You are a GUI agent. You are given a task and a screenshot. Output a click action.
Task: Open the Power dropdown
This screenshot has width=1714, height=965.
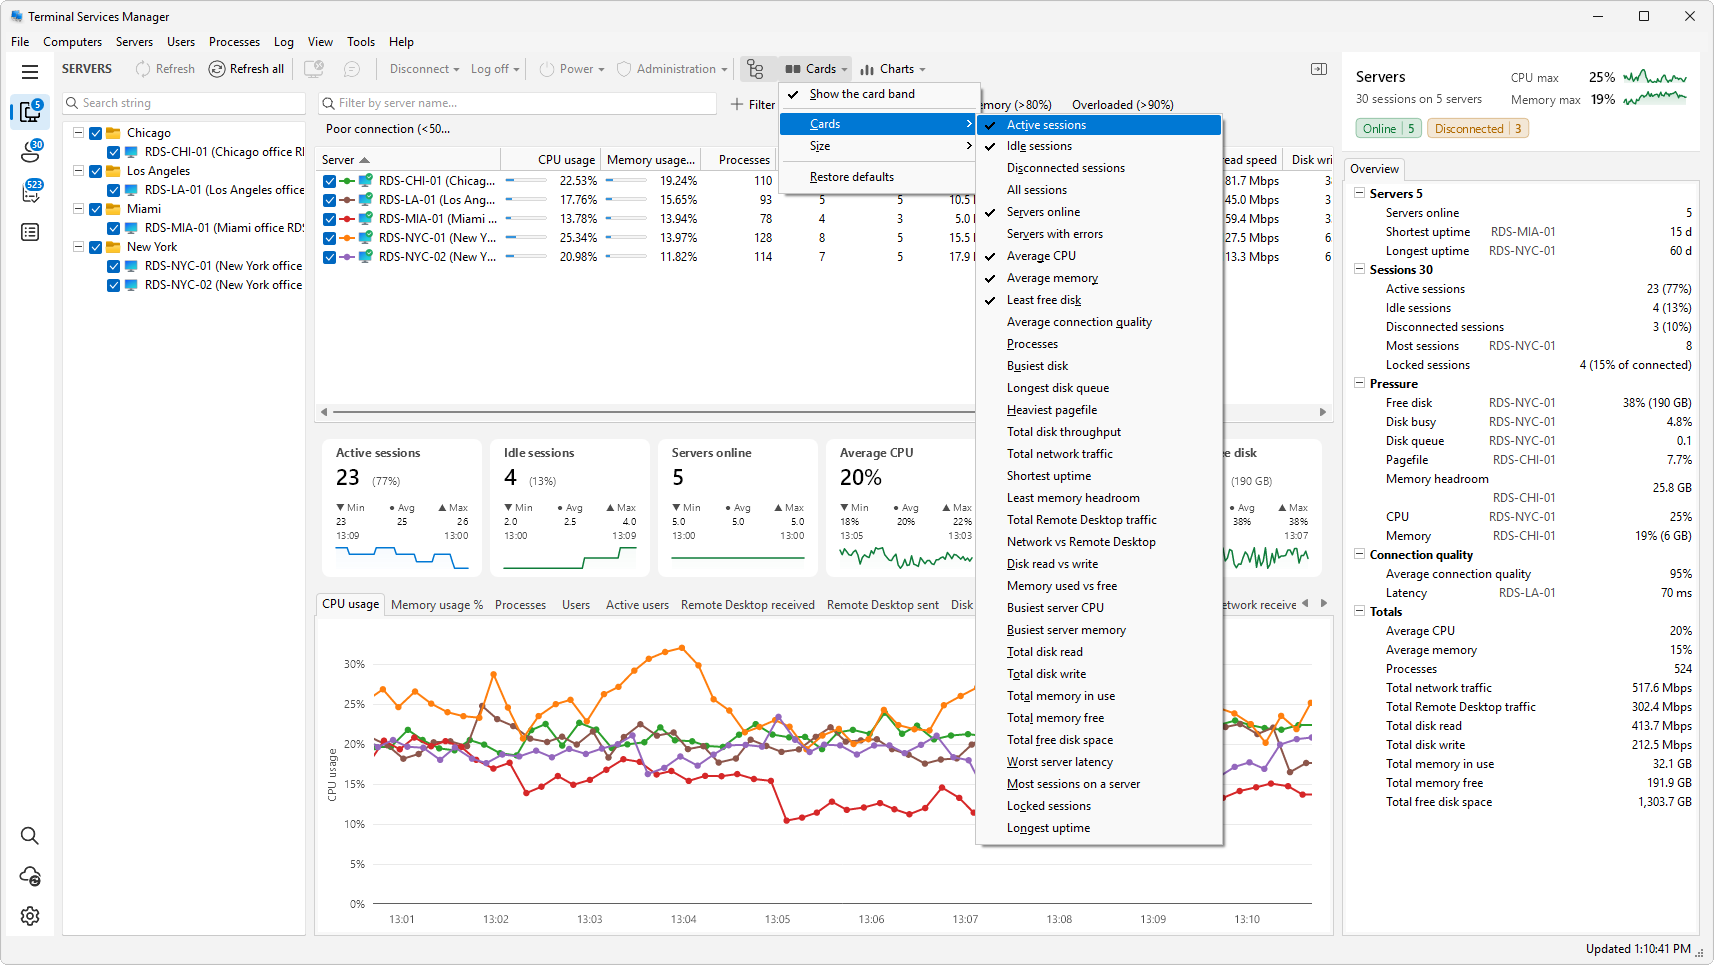click(x=572, y=69)
